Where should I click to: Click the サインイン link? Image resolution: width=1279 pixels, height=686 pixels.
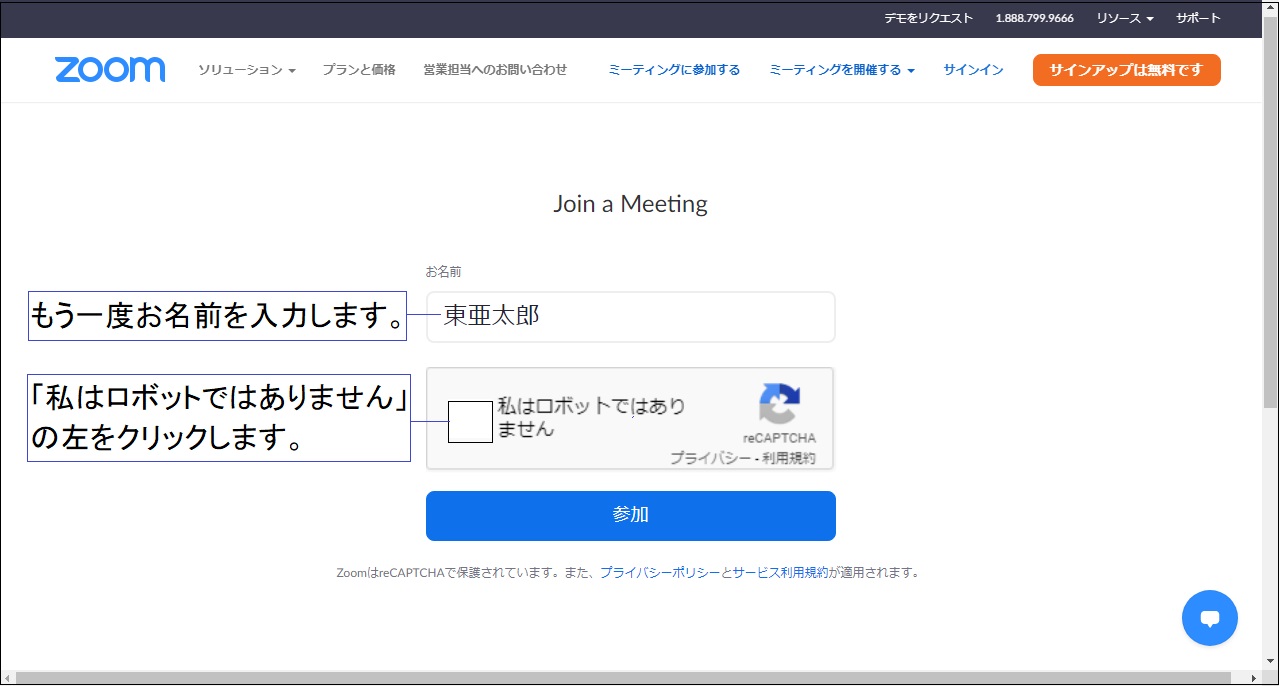click(x=973, y=70)
